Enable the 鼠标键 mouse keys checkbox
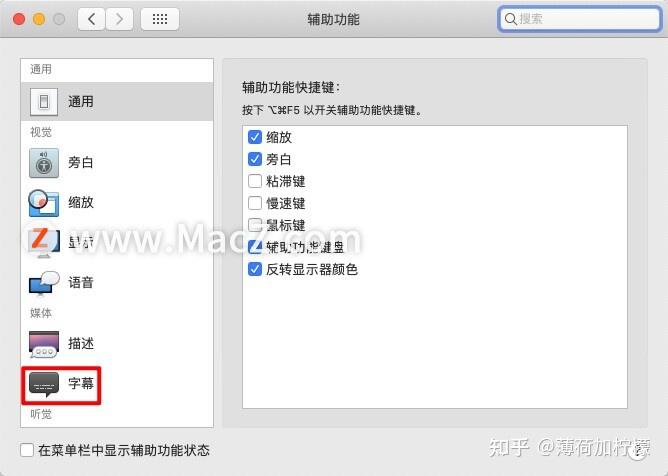This screenshot has width=668, height=476. click(255, 225)
